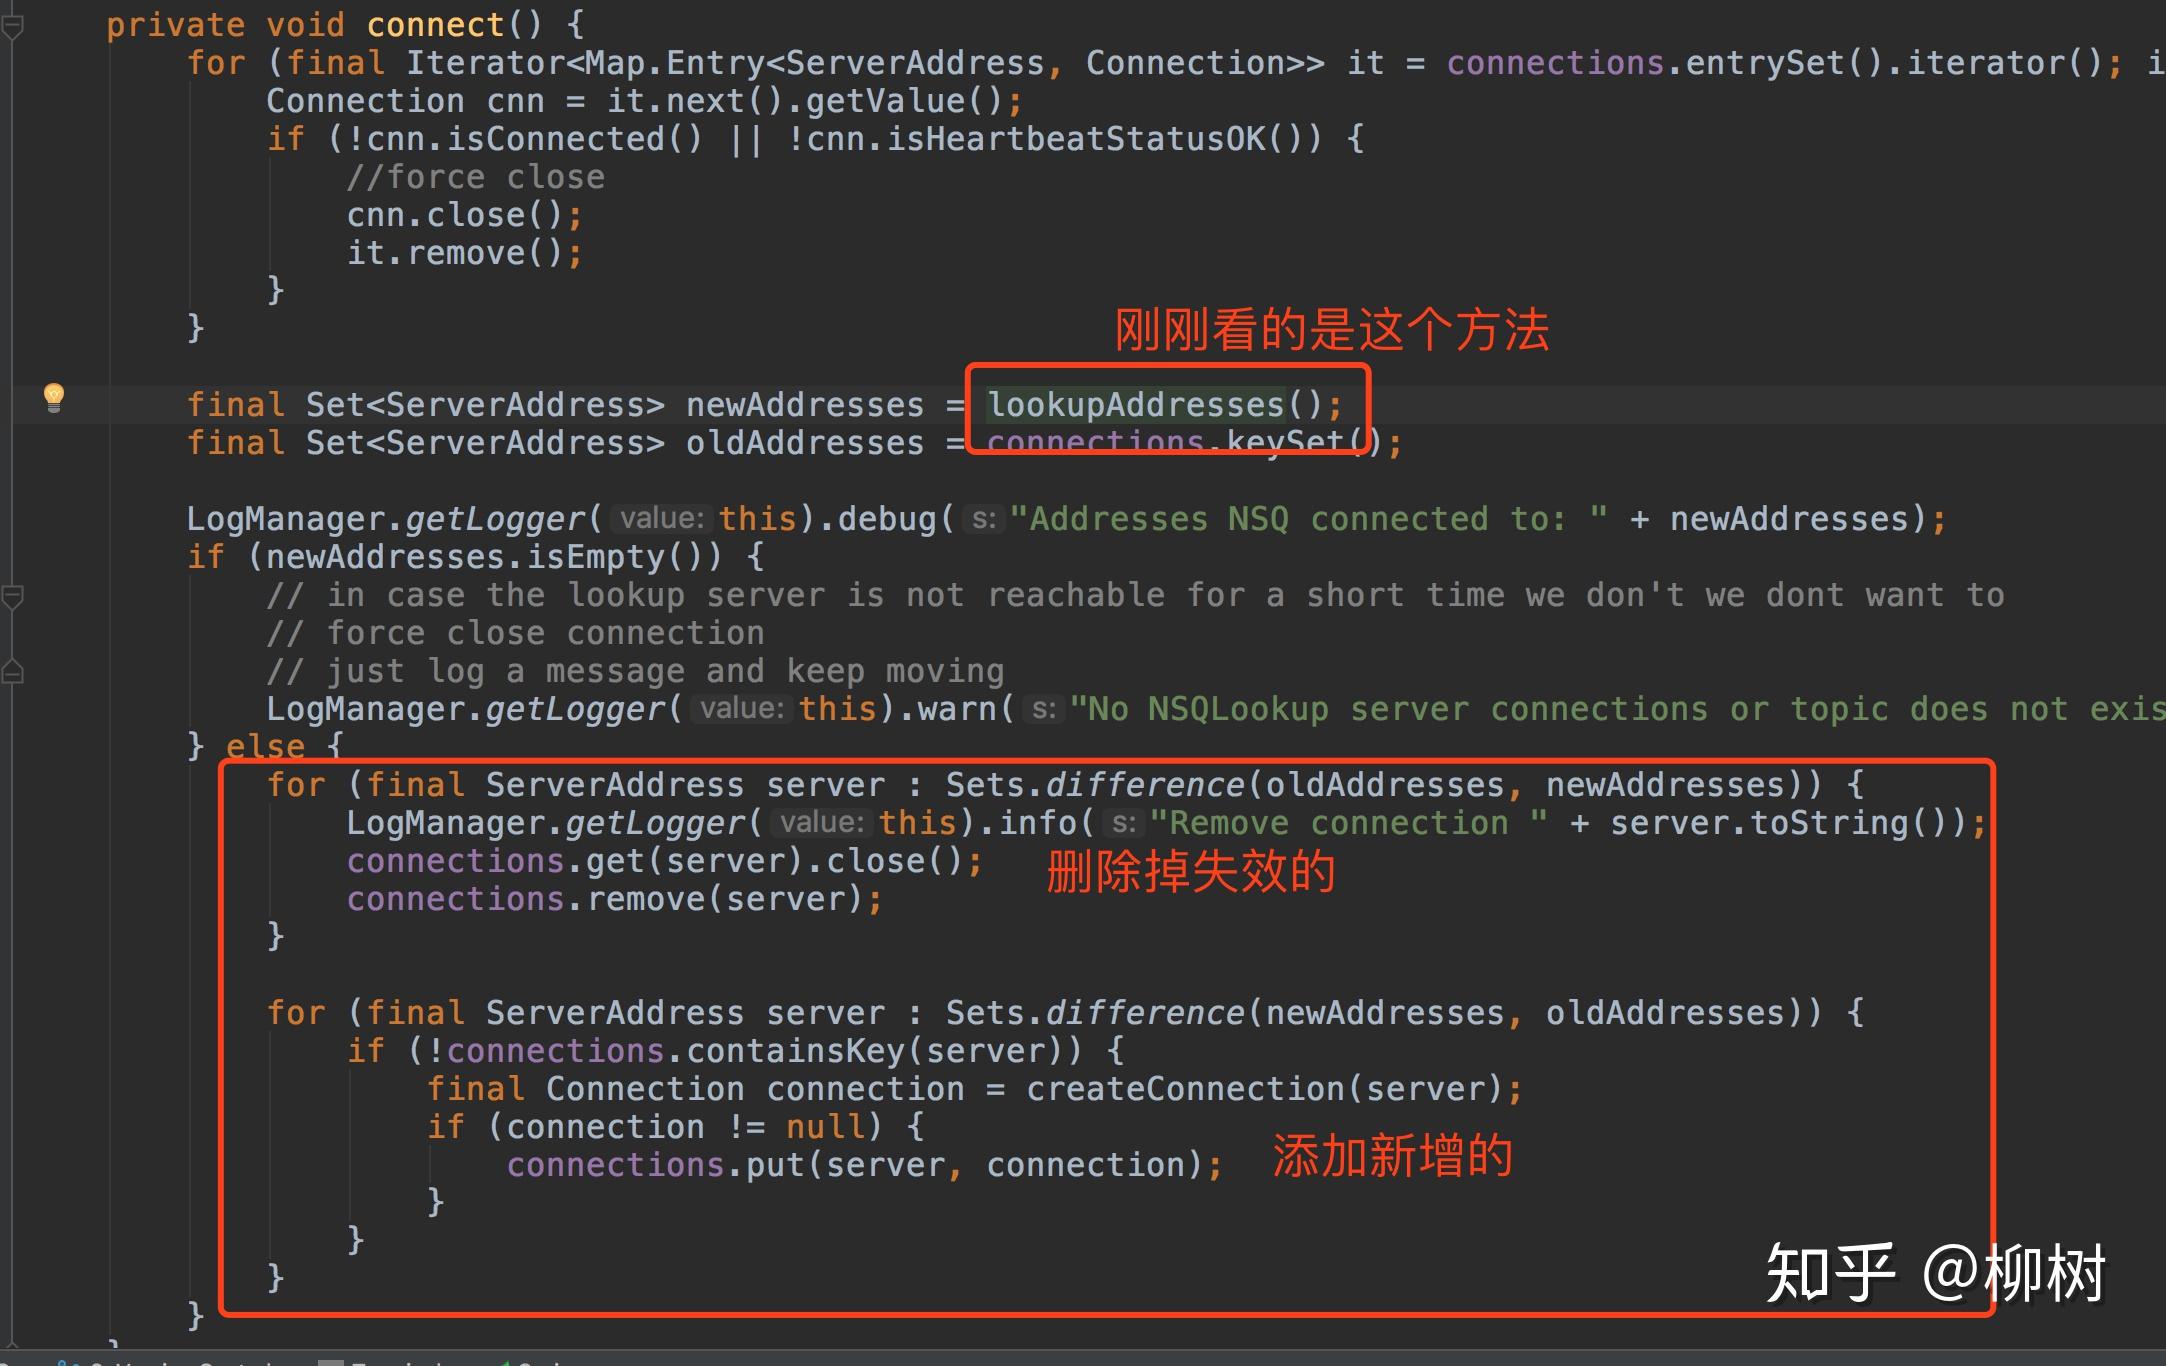Viewport: 2166px width, 1366px height.
Task: Click the green Services icon in the bottom bar
Action: click(x=505, y=1362)
